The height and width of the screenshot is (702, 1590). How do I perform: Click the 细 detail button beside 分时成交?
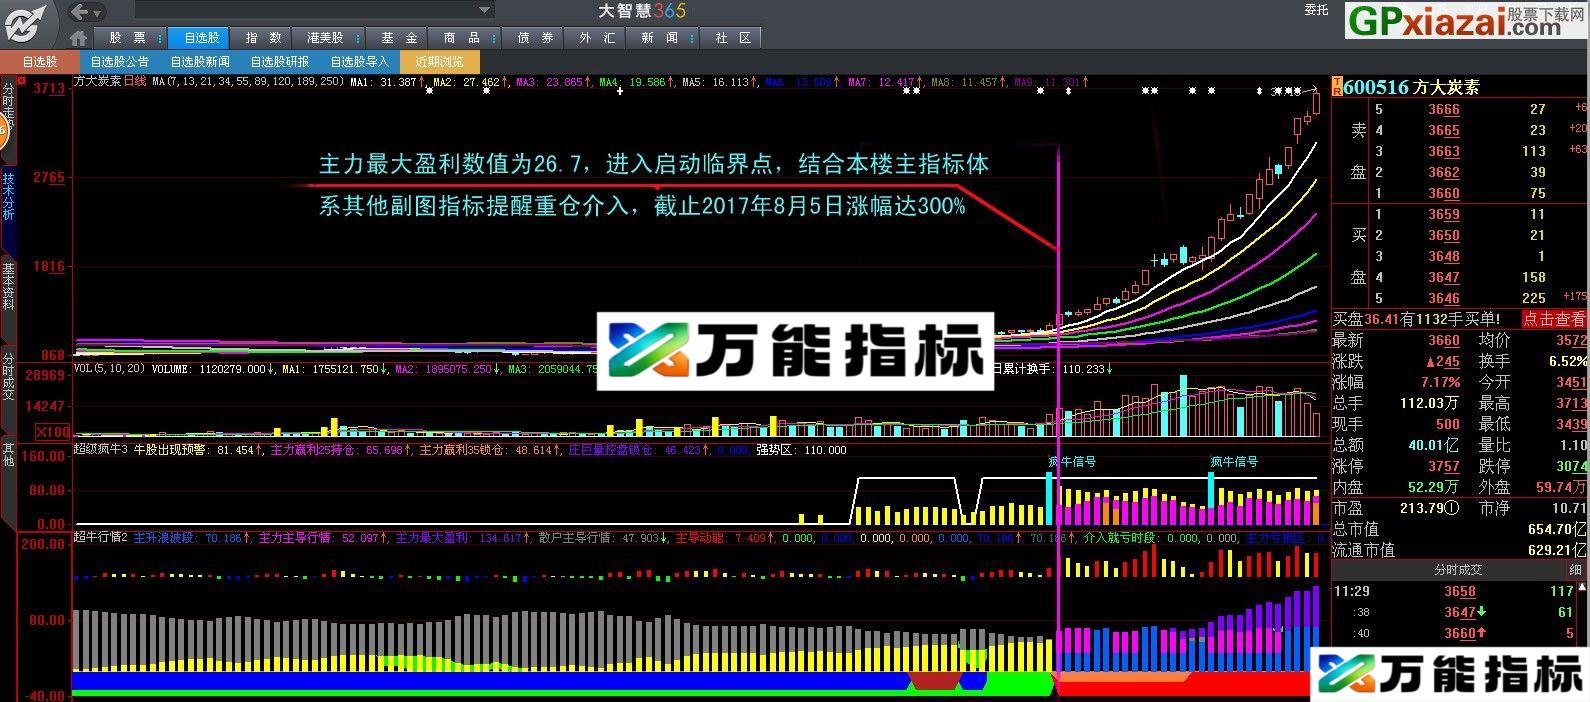[1576, 569]
